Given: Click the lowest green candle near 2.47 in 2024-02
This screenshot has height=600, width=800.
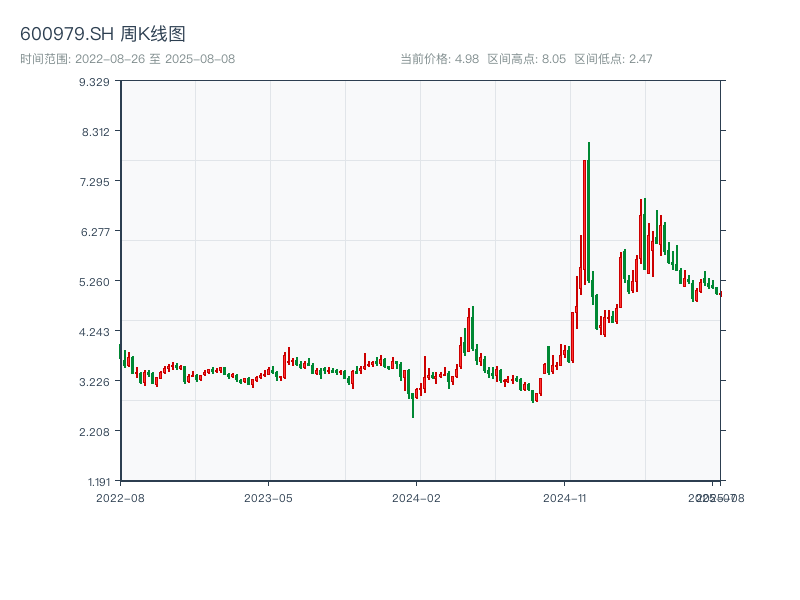Looking at the screenshot, I should coord(413,406).
